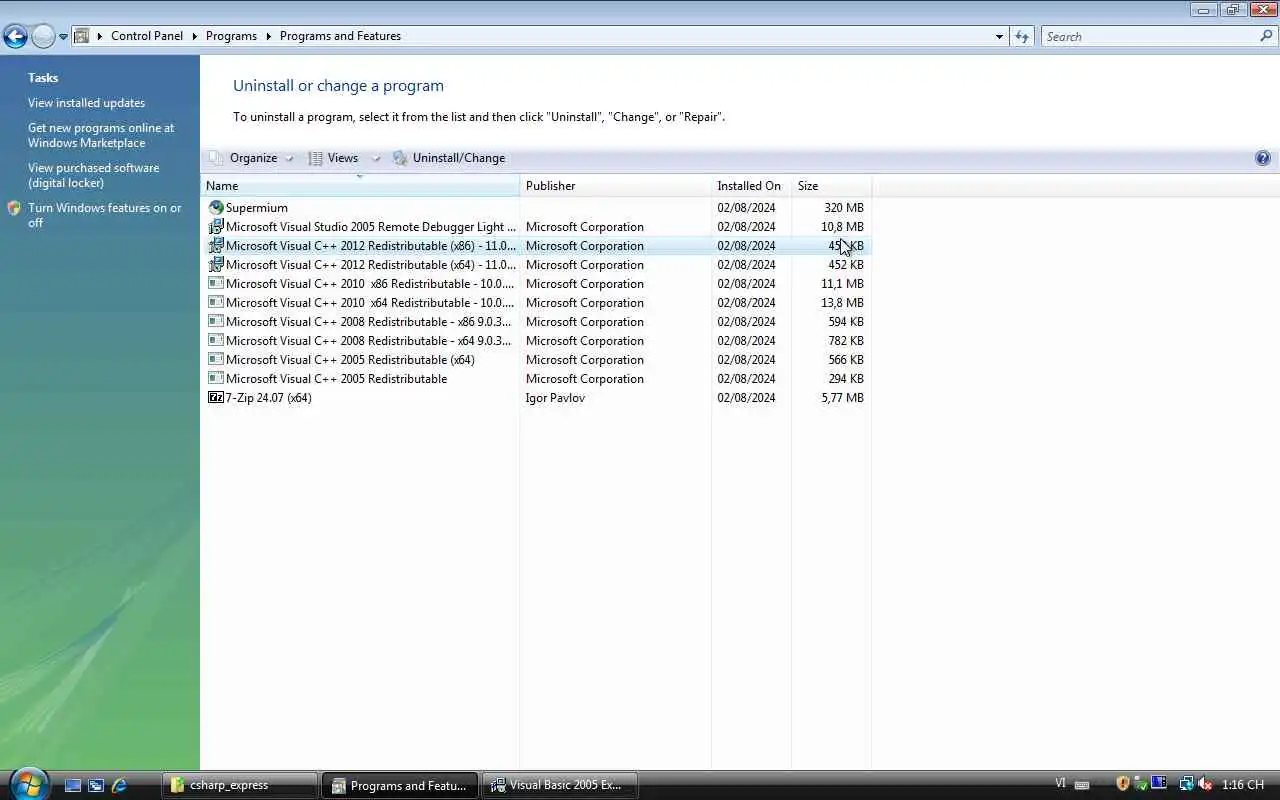Click the blue monitor tray icon
The image size is (1280, 800).
point(1159,784)
